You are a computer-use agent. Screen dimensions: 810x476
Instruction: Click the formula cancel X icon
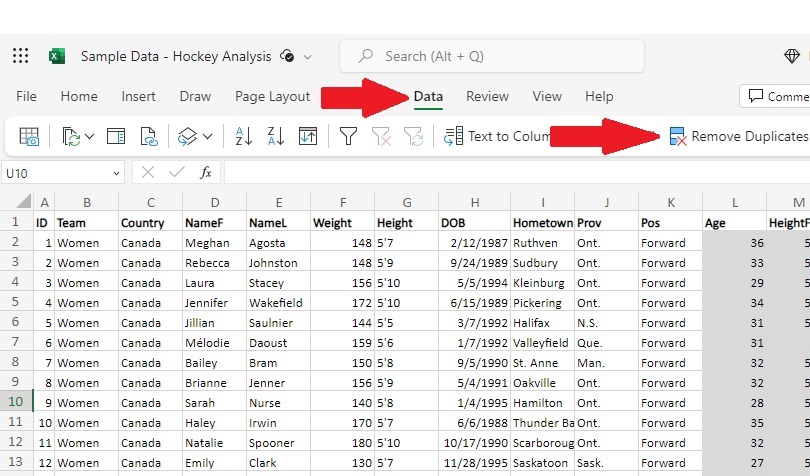(148, 173)
